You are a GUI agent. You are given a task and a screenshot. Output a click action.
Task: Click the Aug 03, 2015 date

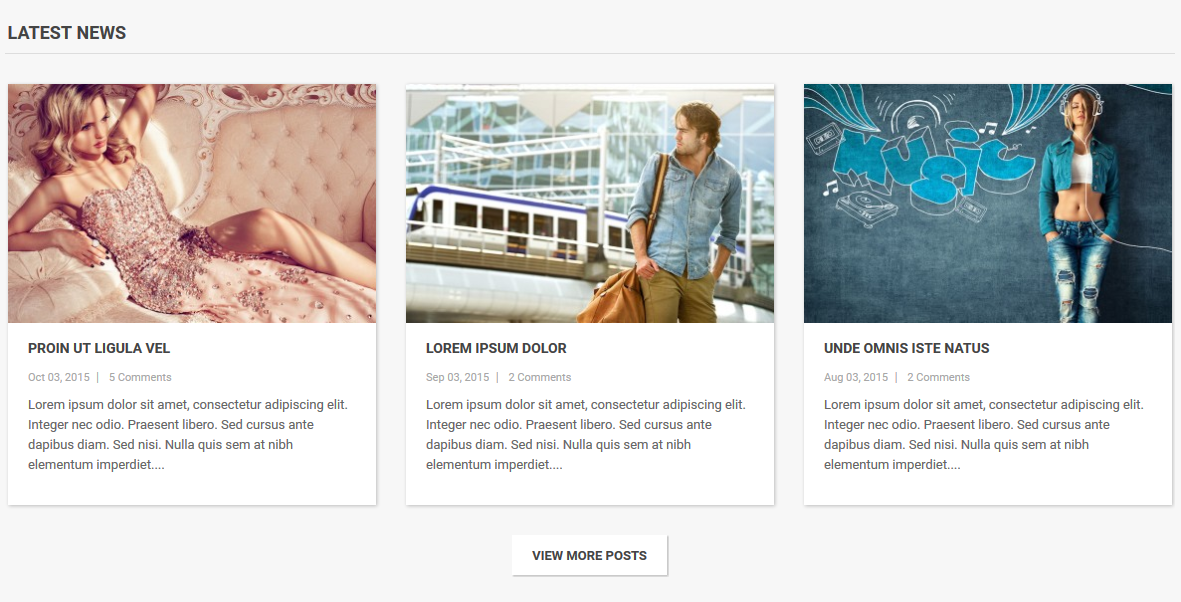click(x=856, y=377)
